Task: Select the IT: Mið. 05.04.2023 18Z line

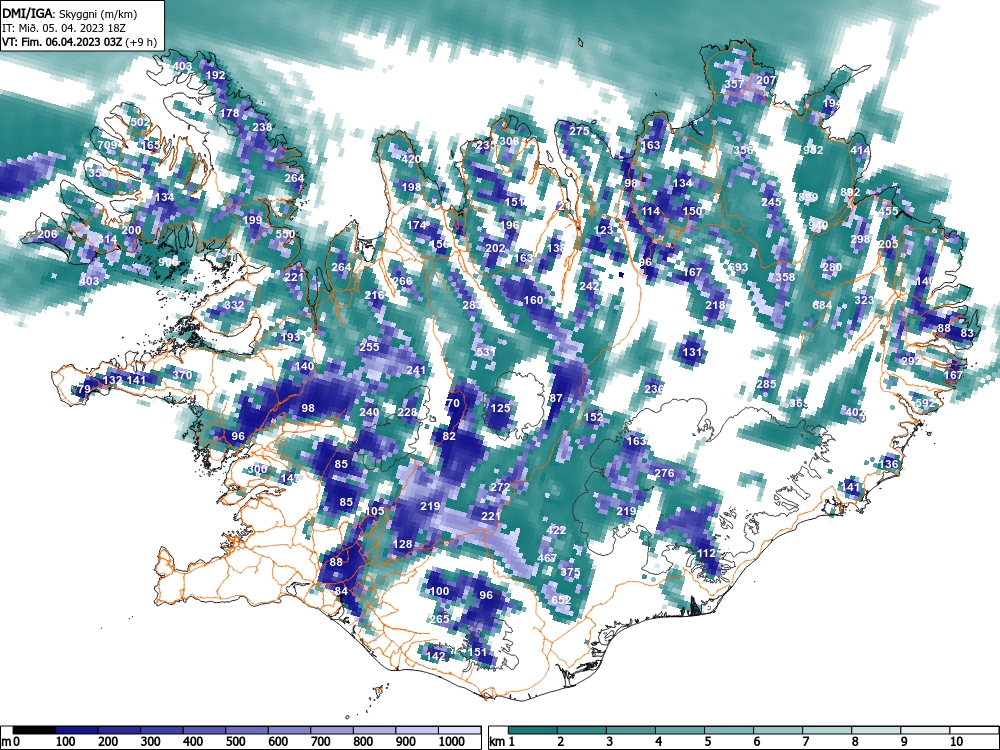Action: pyautogui.click(x=65, y=28)
